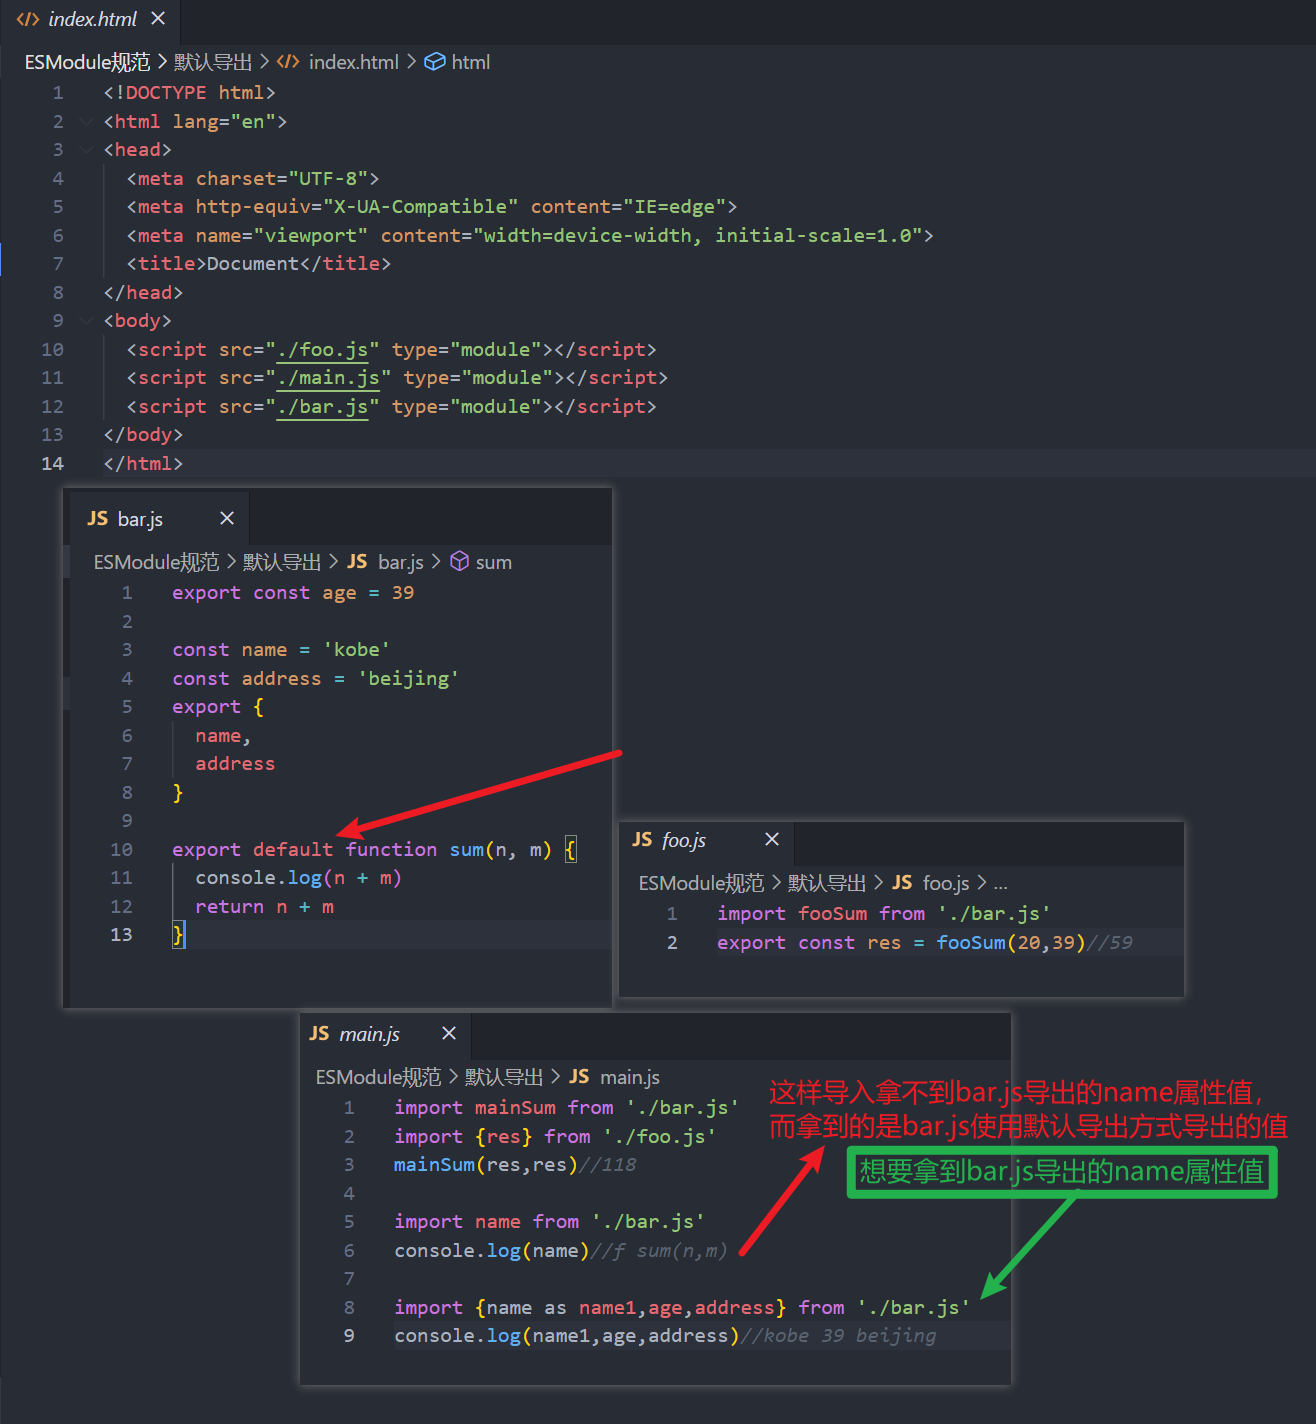1316x1424 pixels.
Task: Click line number 9 in main.js gutter
Action: coord(349,1336)
